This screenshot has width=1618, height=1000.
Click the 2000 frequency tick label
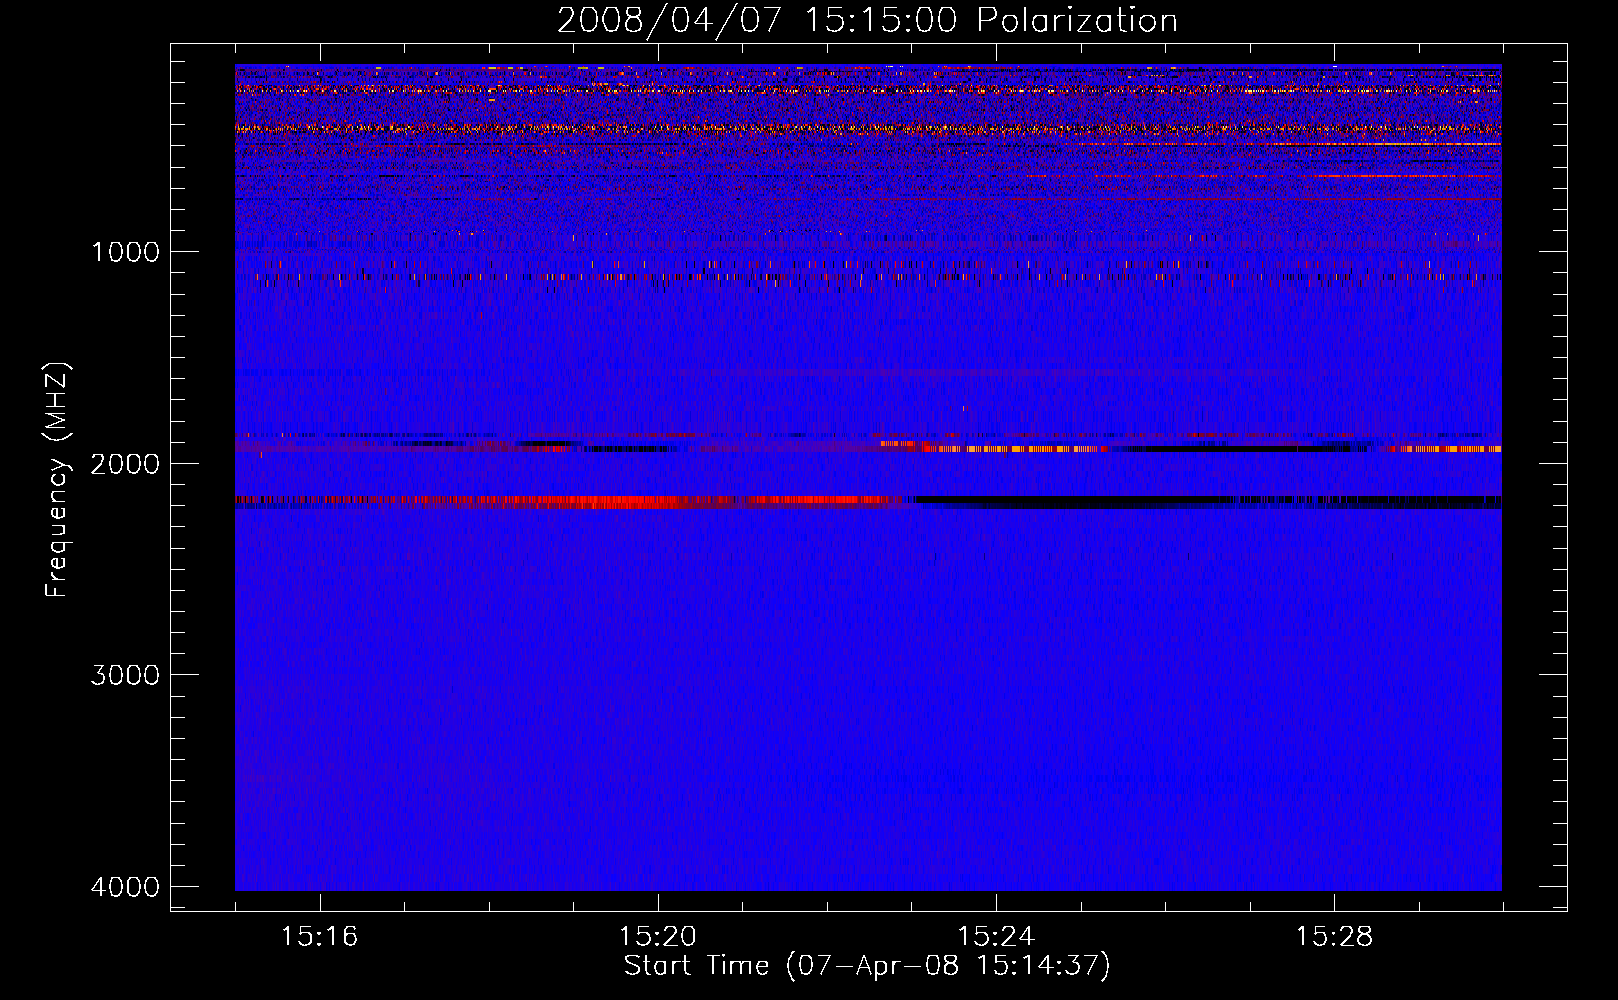125,463
